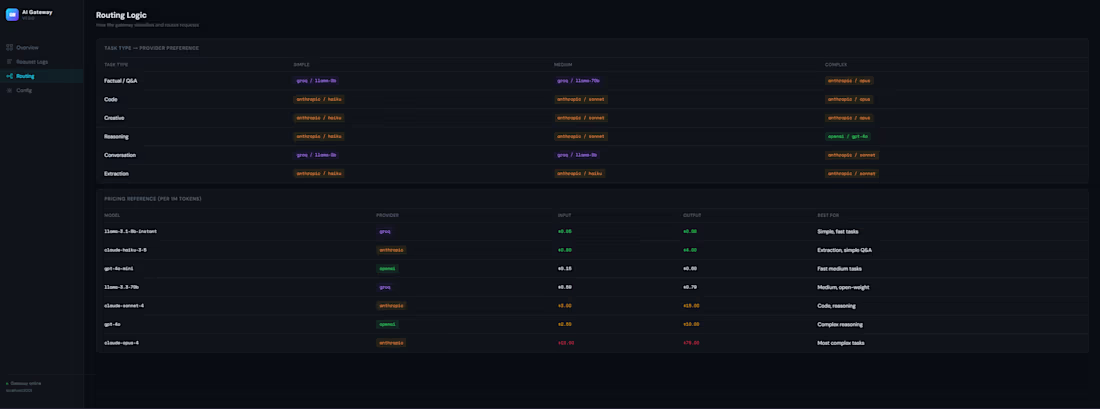Click the anthropic provider badge for claude-opus-4
The image size is (1100, 409).
[391, 343]
